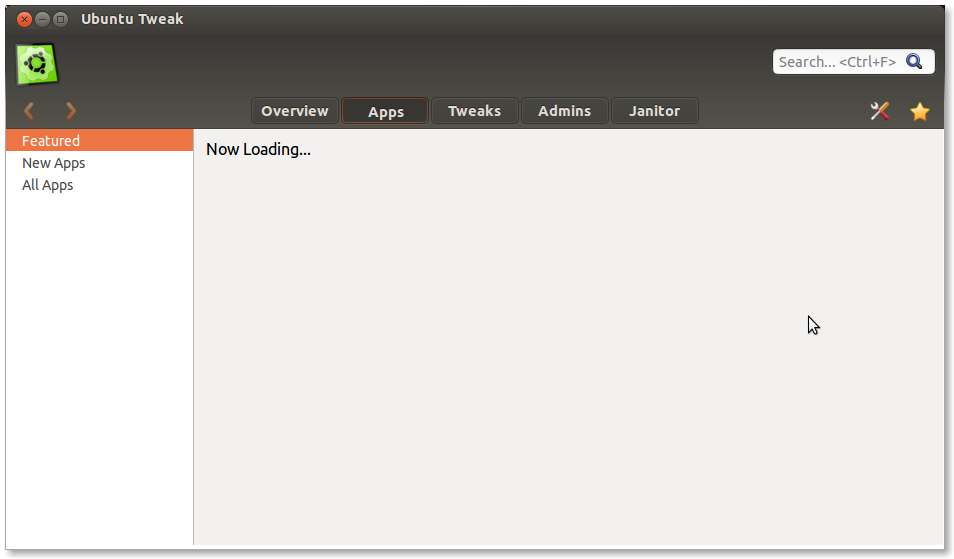Minimize the Ubuntu Tweak window
Screen dimensions: 954x559
tap(42, 19)
